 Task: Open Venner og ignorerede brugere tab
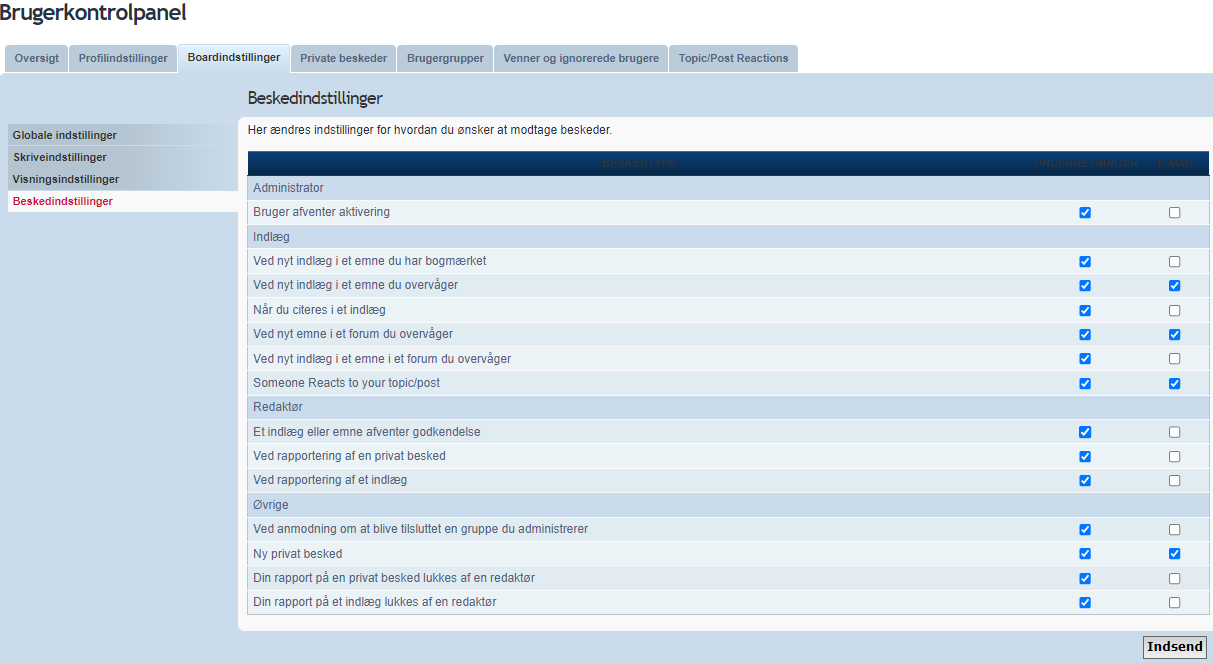tap(581, 58)
